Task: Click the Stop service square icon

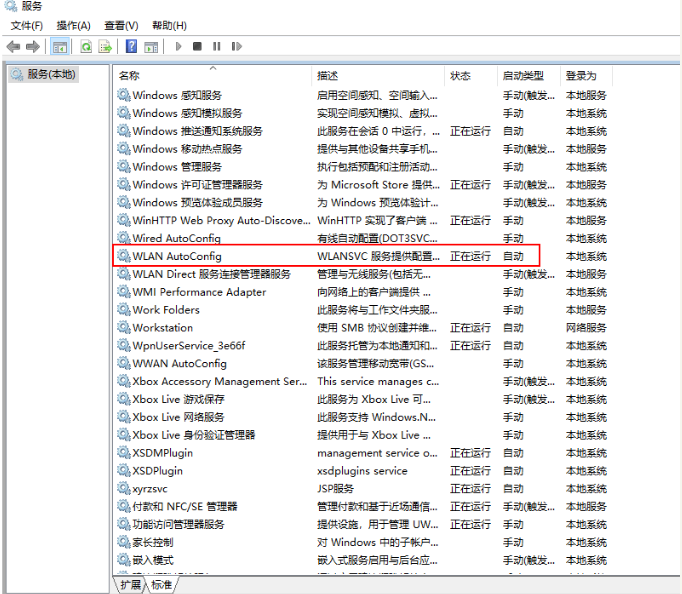Action: pyautogui.click(x=197, y=46)
